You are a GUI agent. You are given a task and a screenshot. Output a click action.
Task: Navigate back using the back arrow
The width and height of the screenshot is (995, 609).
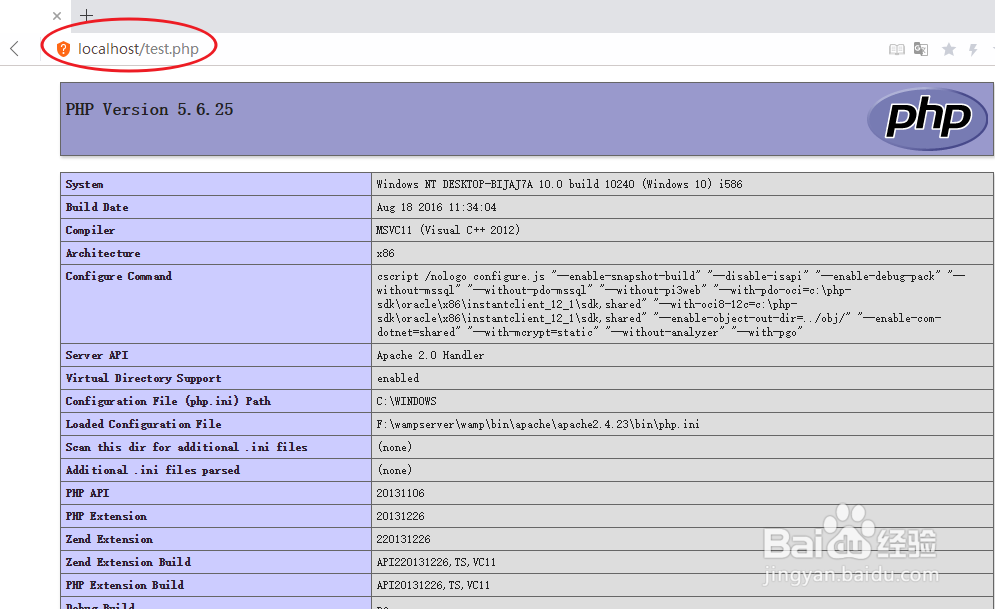click(x=13, y=47)
